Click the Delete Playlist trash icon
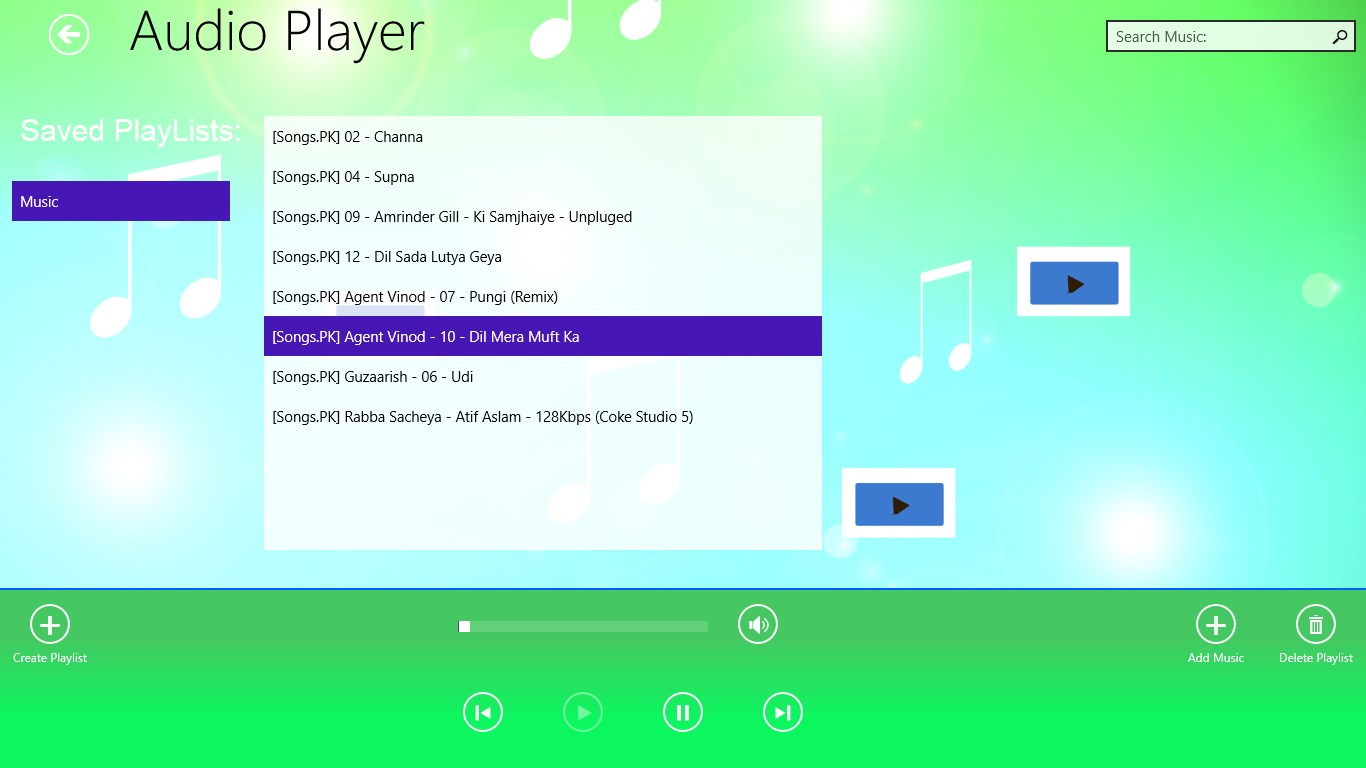Image resolution: width=1366 pixels, height=768 pixels. click(1315, 623)
